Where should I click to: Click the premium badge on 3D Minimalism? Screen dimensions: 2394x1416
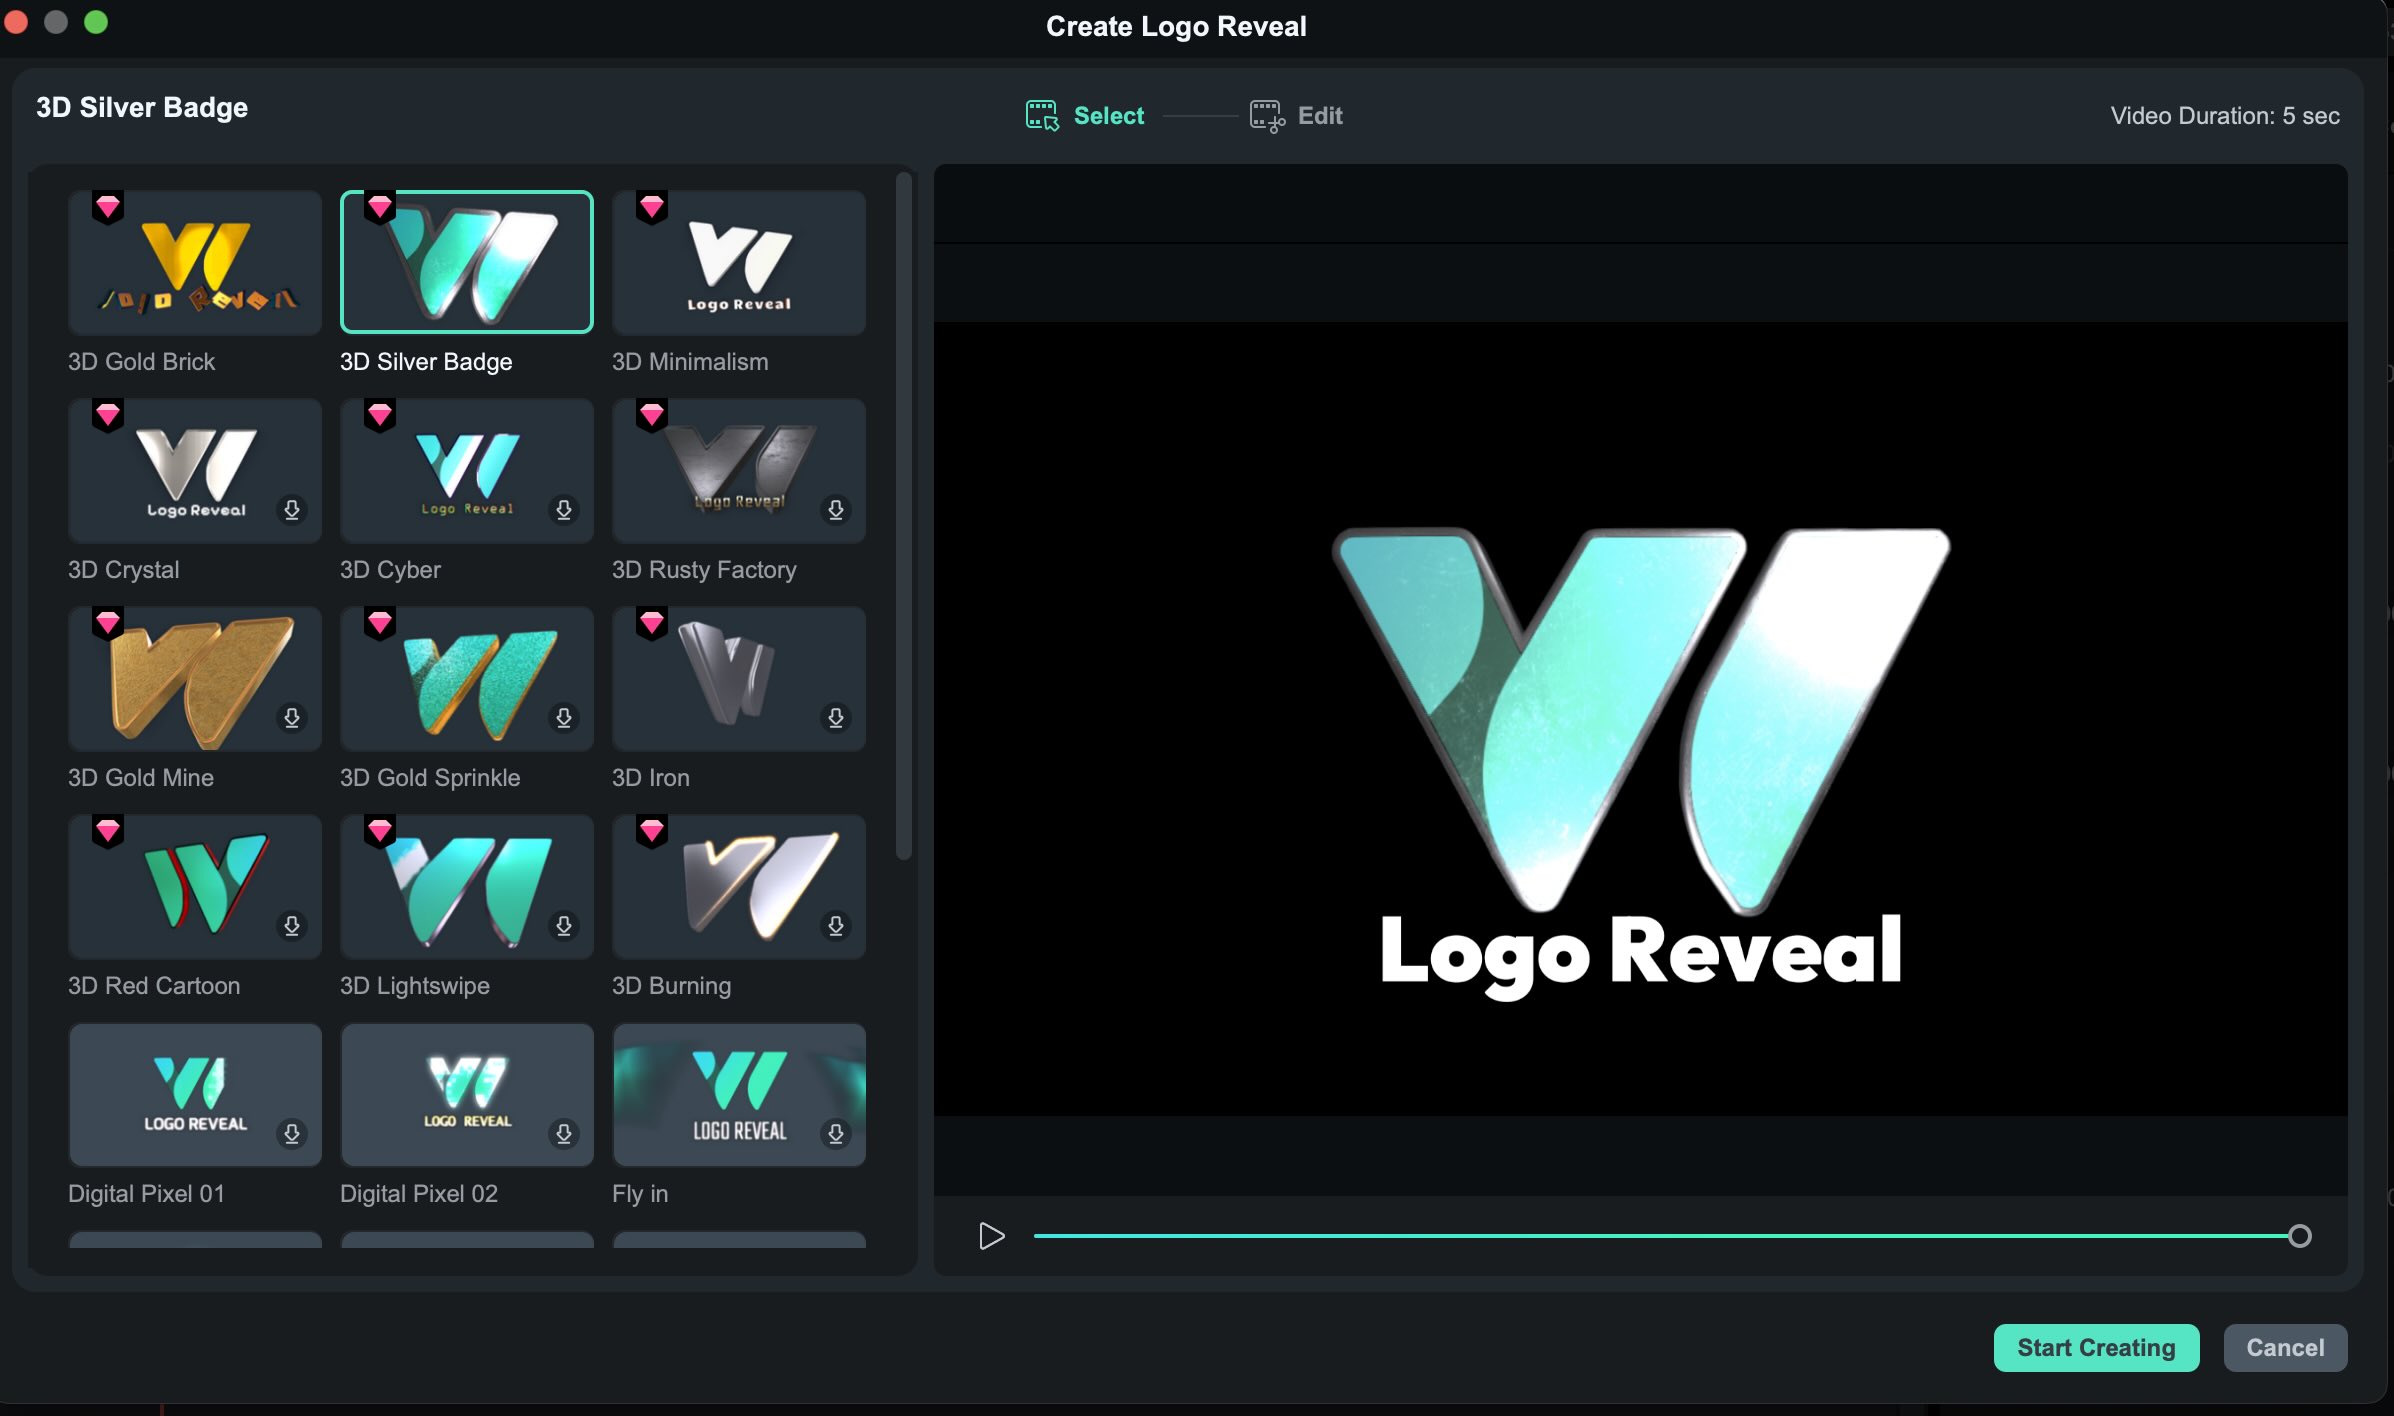[x=651, y=207]
